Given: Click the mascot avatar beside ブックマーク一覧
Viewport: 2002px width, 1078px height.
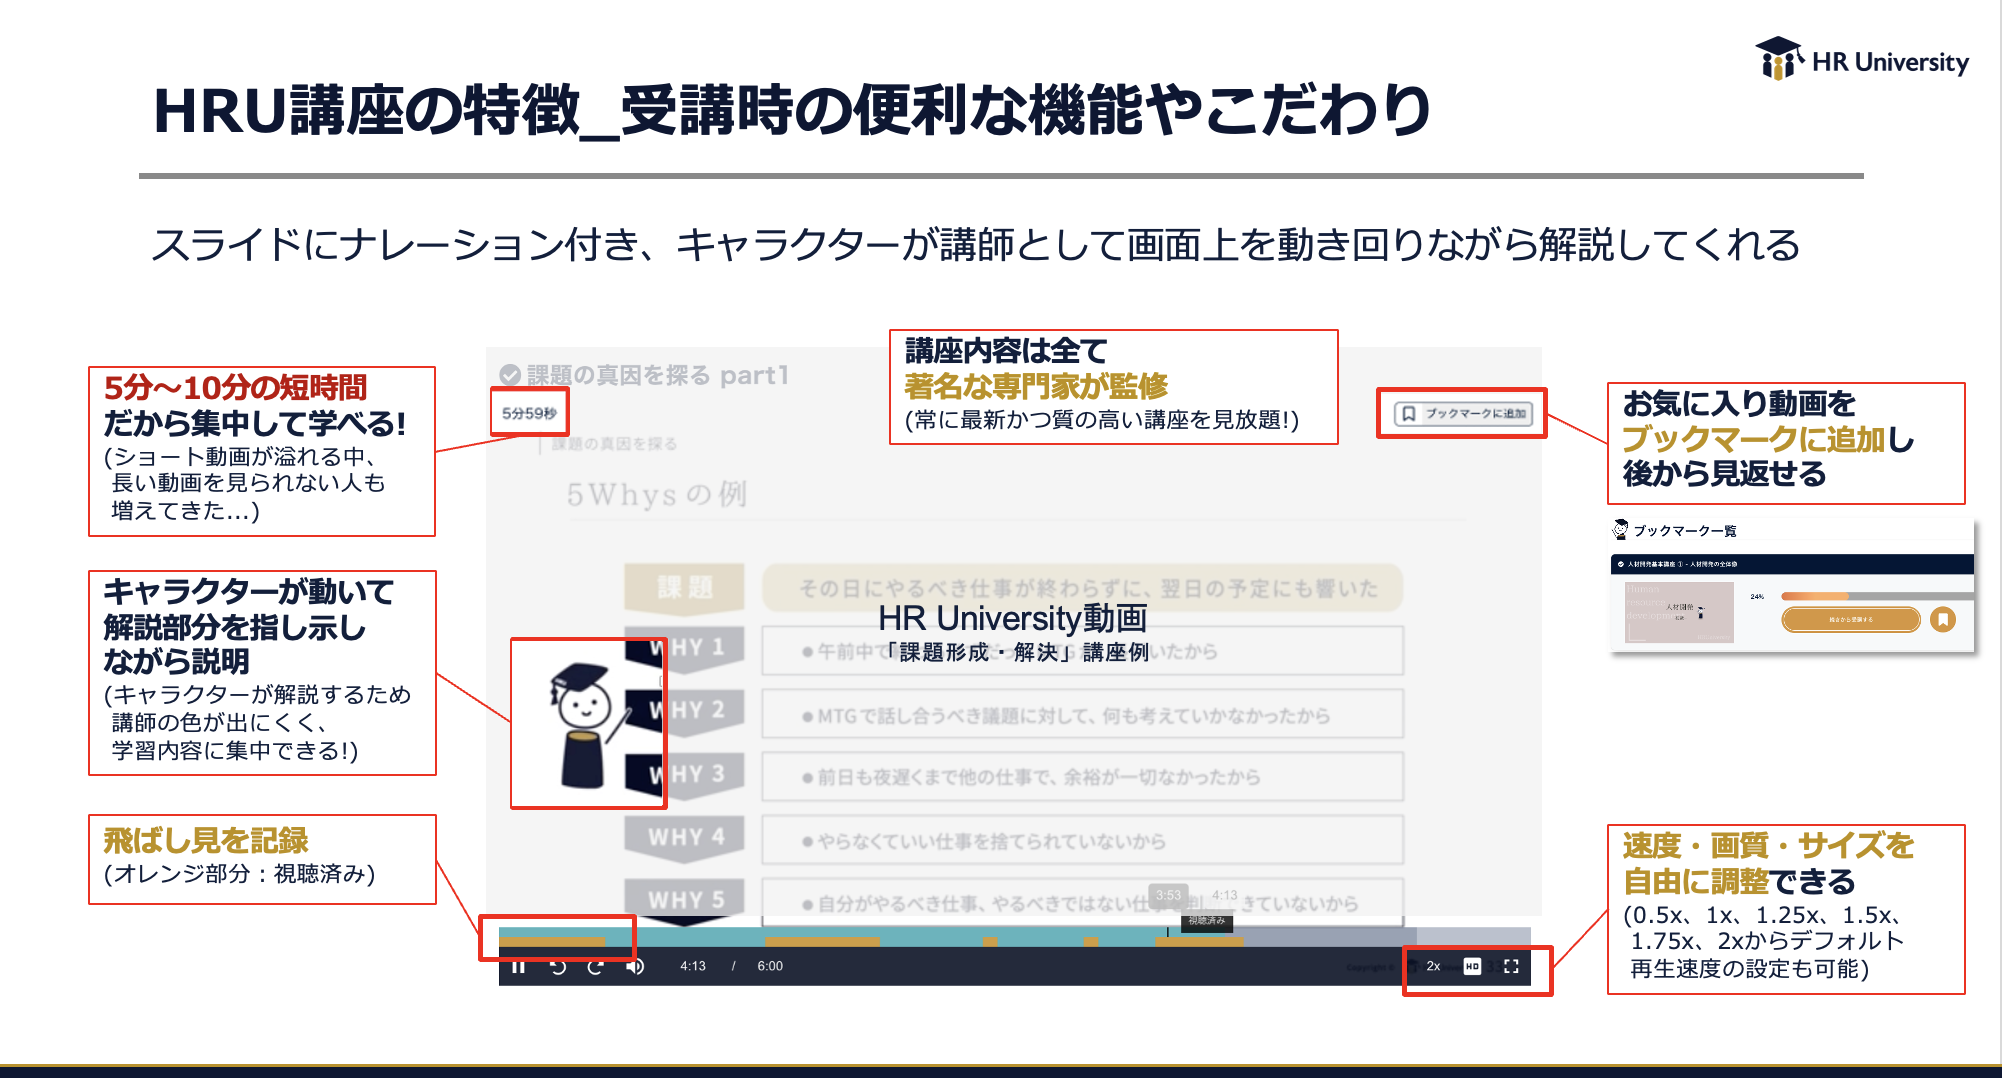Looking at the screenshot, I should [1620, 530].
